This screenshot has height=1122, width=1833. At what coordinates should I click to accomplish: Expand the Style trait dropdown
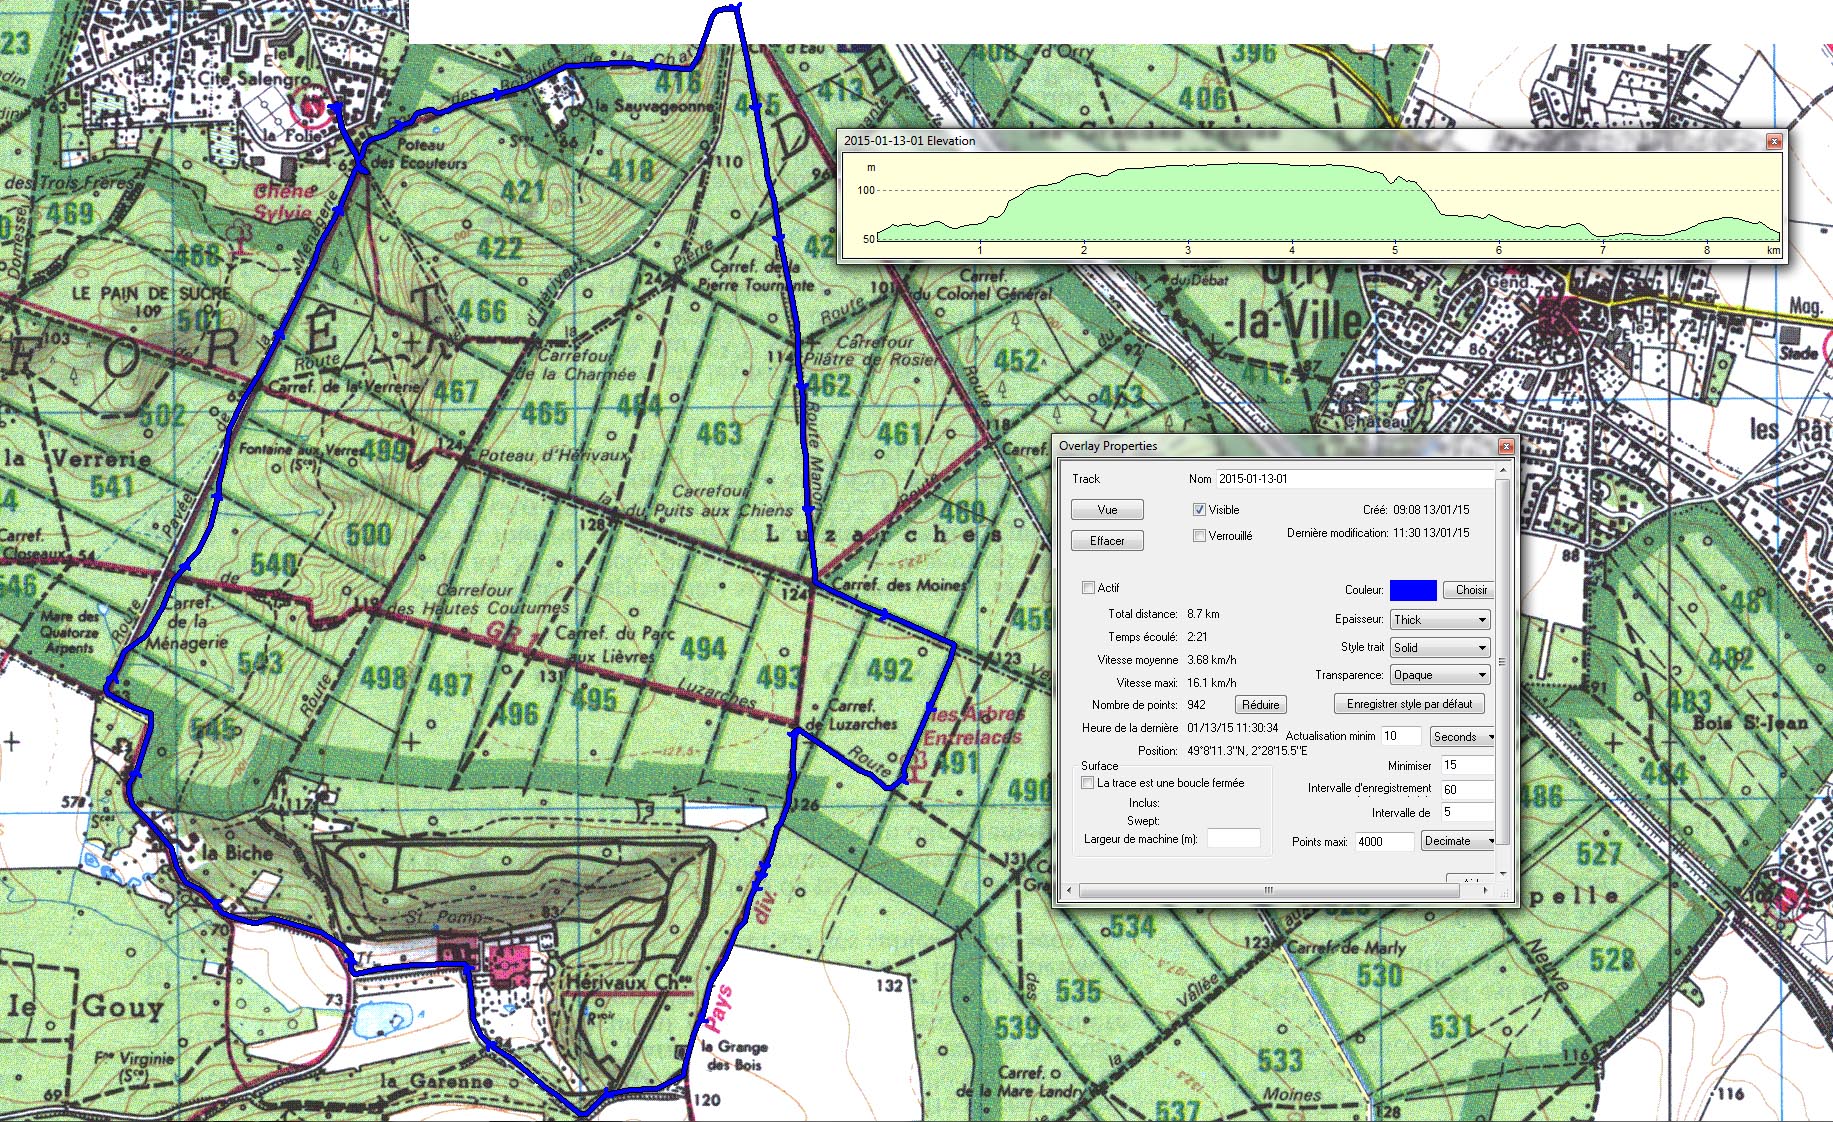[x=1439, y=648]
